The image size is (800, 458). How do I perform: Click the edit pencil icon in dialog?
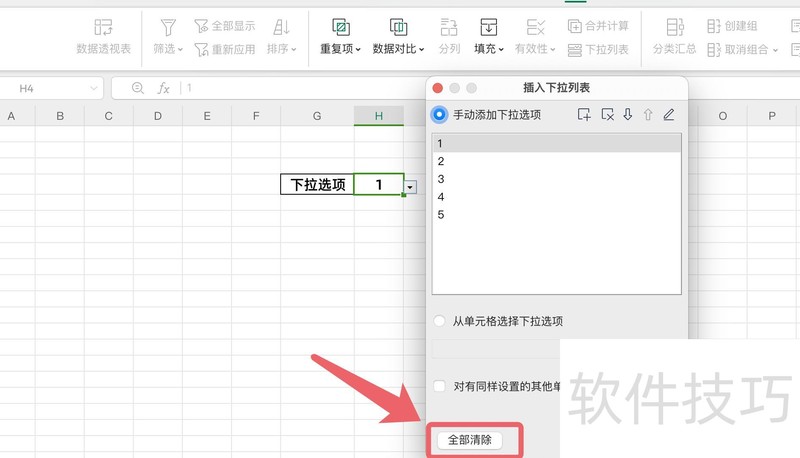[669, 114]
